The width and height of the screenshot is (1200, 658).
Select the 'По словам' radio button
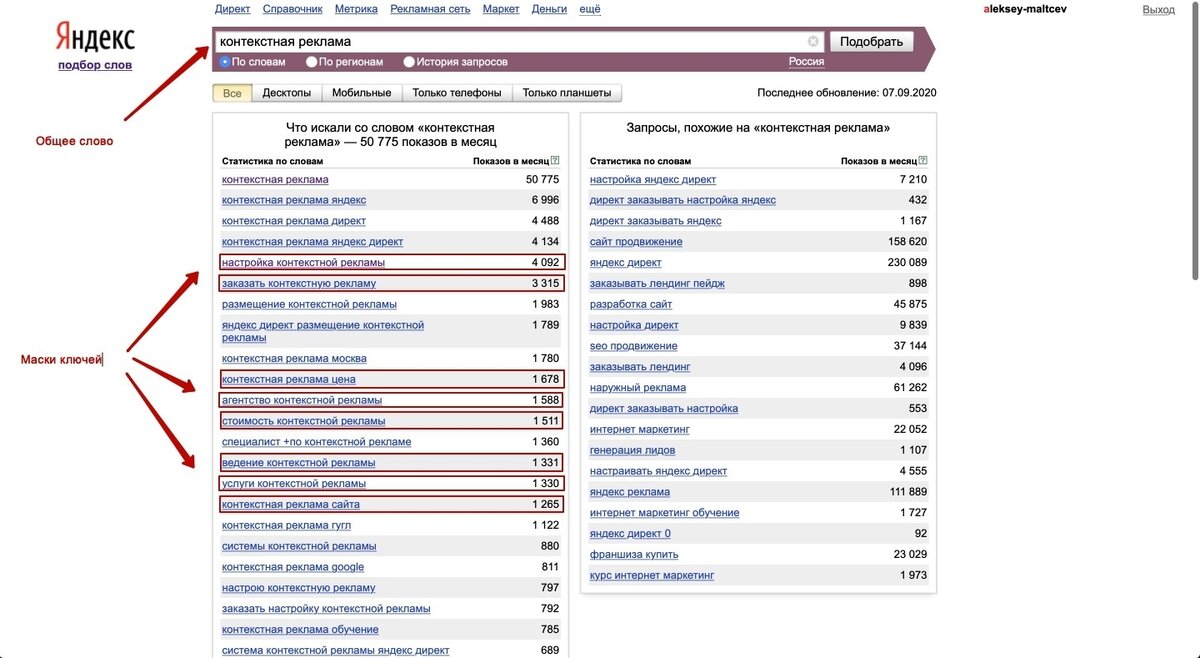(226, 61)
